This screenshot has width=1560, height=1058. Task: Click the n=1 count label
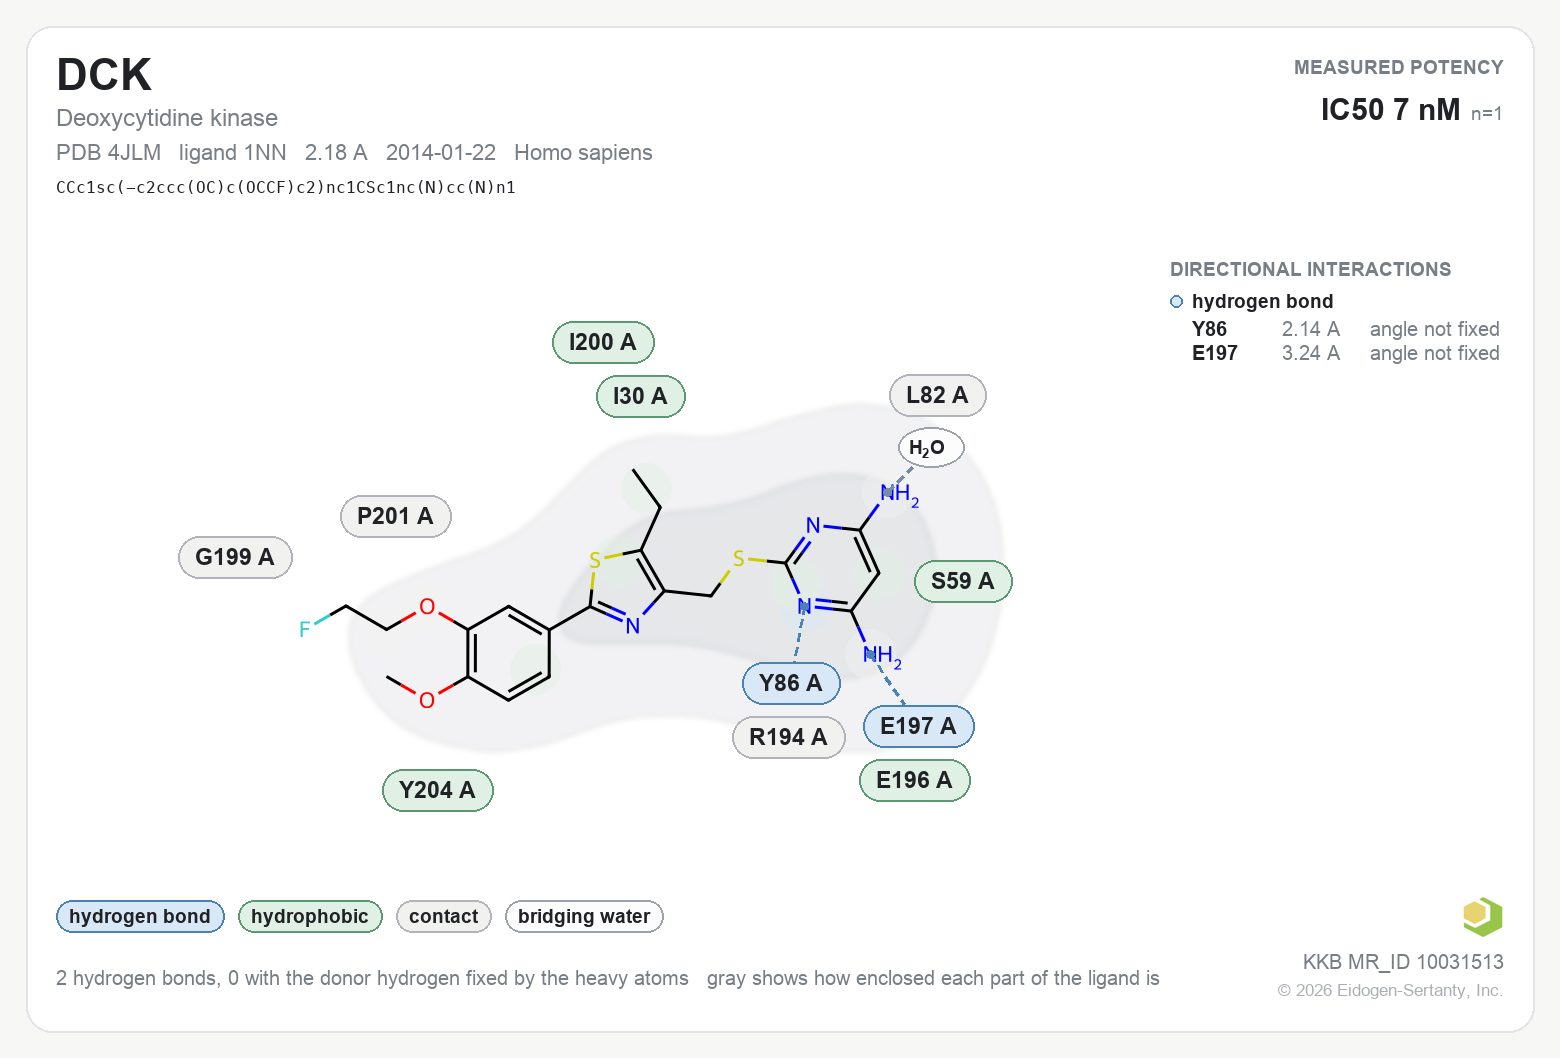pyautogui.click(x=1487, y=114)
